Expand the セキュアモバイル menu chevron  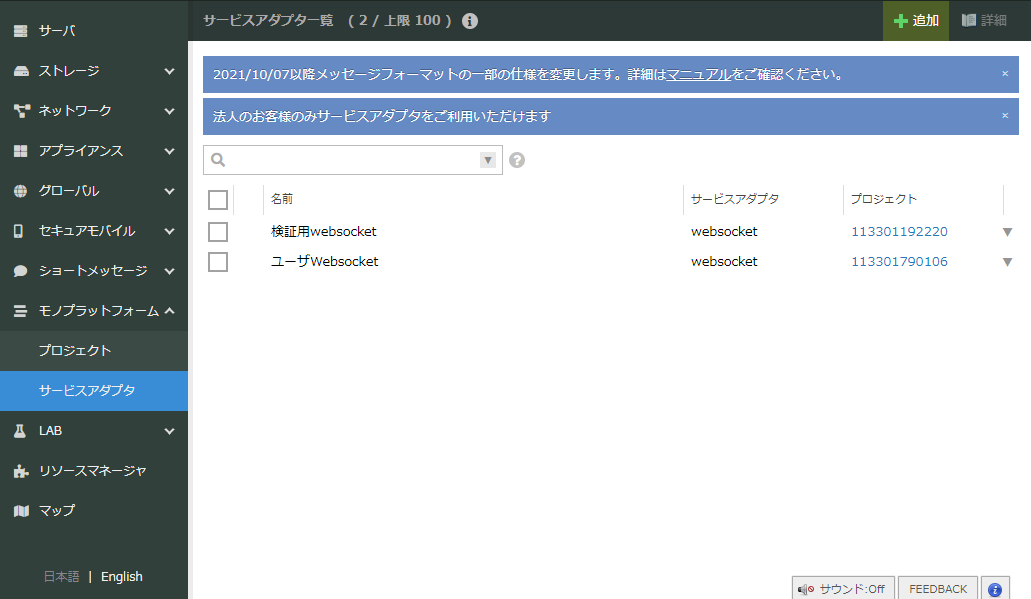[x=170, y=231]
